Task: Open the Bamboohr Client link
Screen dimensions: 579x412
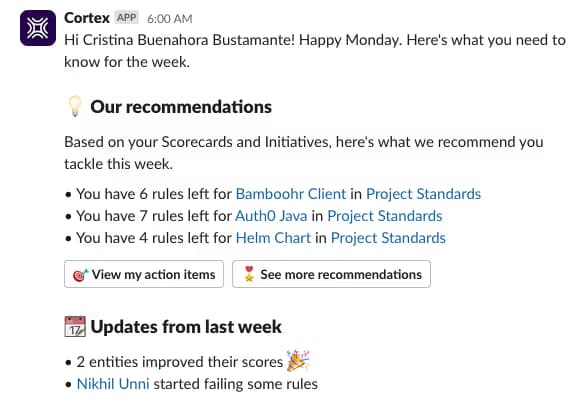Action: [291, 194]
